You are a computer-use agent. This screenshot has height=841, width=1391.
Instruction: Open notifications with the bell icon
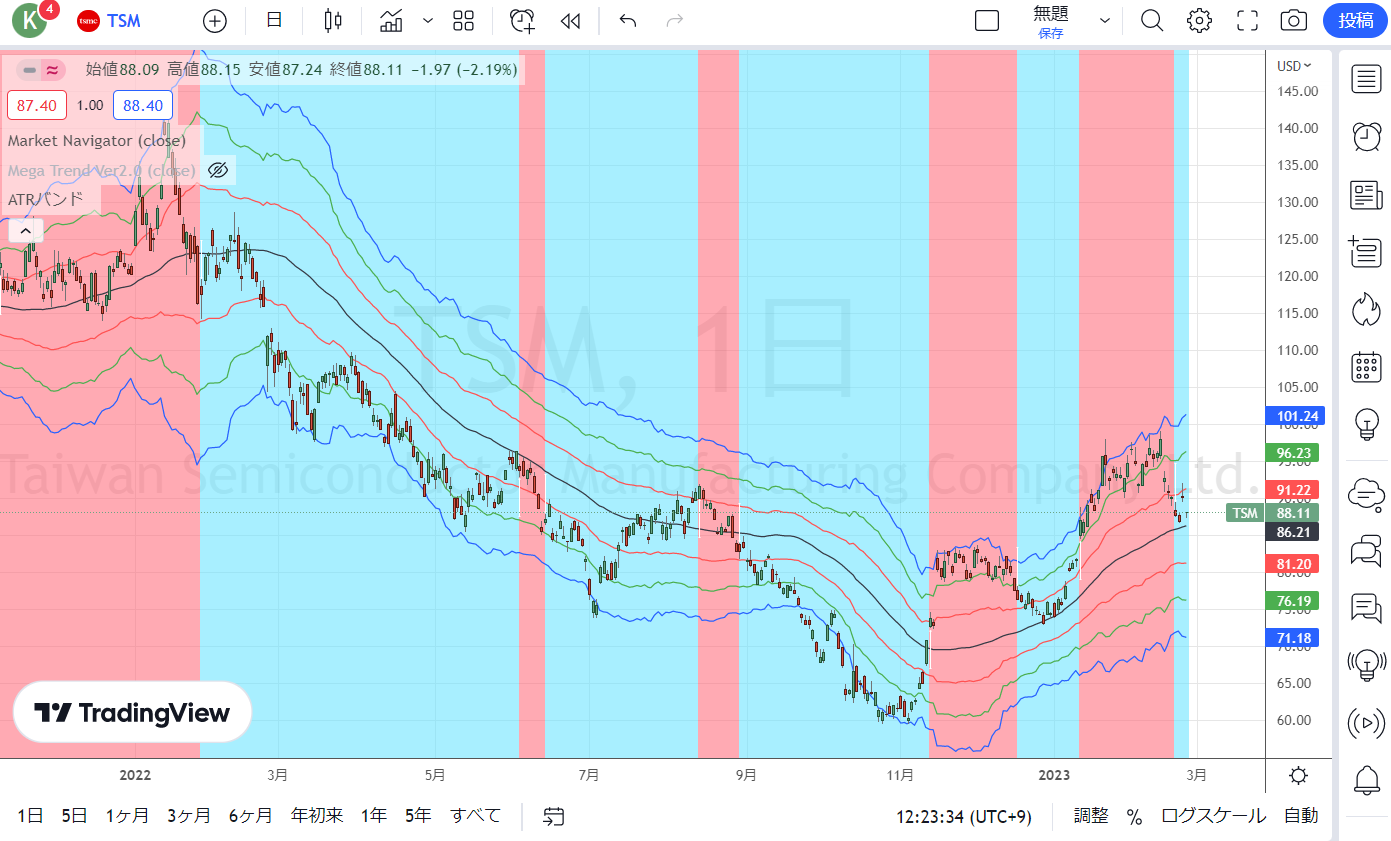coord(1366,779)
